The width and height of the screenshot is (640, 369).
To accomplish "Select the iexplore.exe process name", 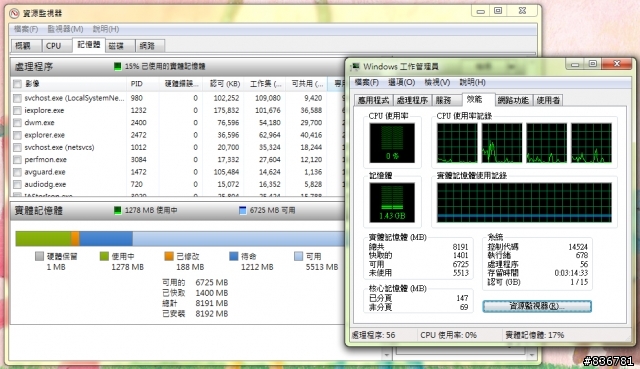I will tap(44, 110).
